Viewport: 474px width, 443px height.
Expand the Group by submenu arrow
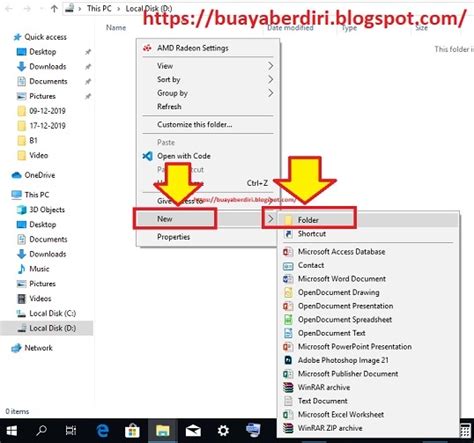(x=270, y=93)
